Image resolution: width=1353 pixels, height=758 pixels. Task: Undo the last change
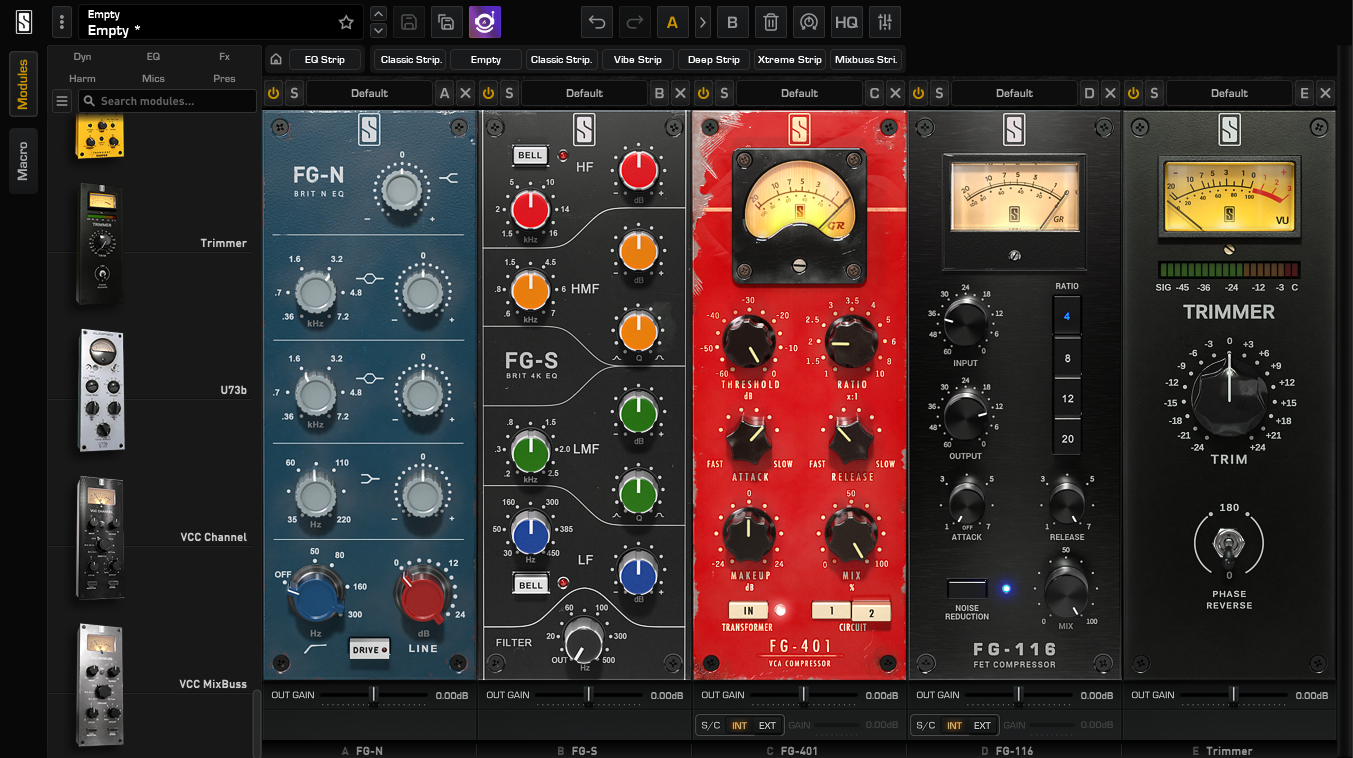coord(597,22)
